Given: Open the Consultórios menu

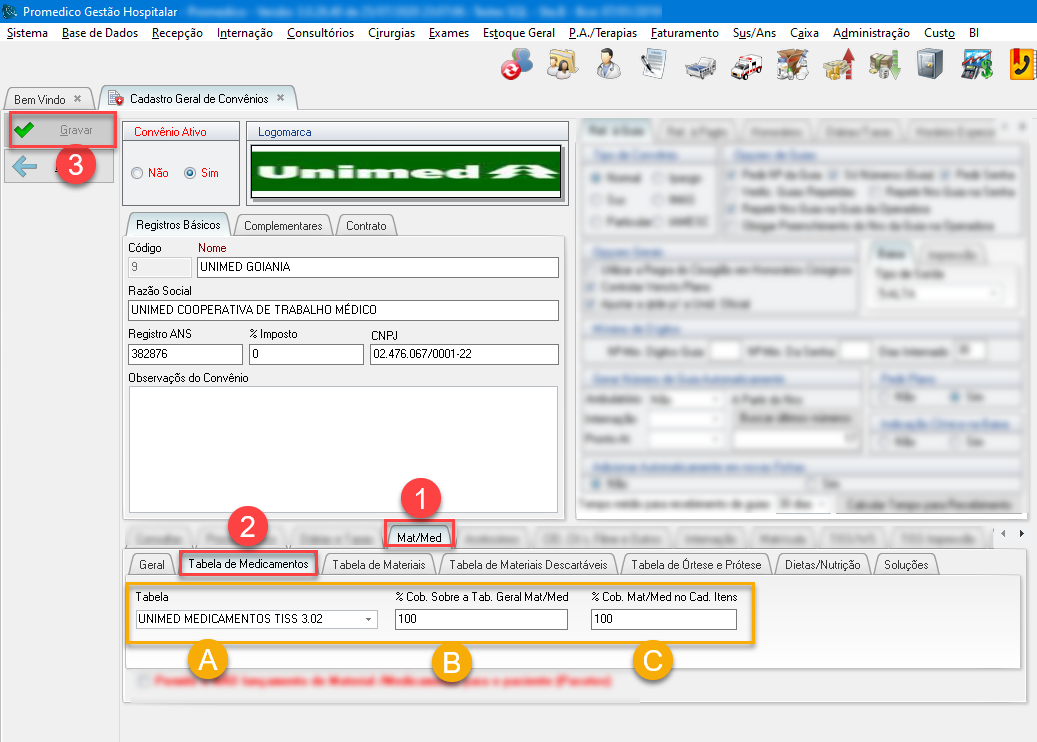Looking at the screenshot, I should [x=320, y=33].
